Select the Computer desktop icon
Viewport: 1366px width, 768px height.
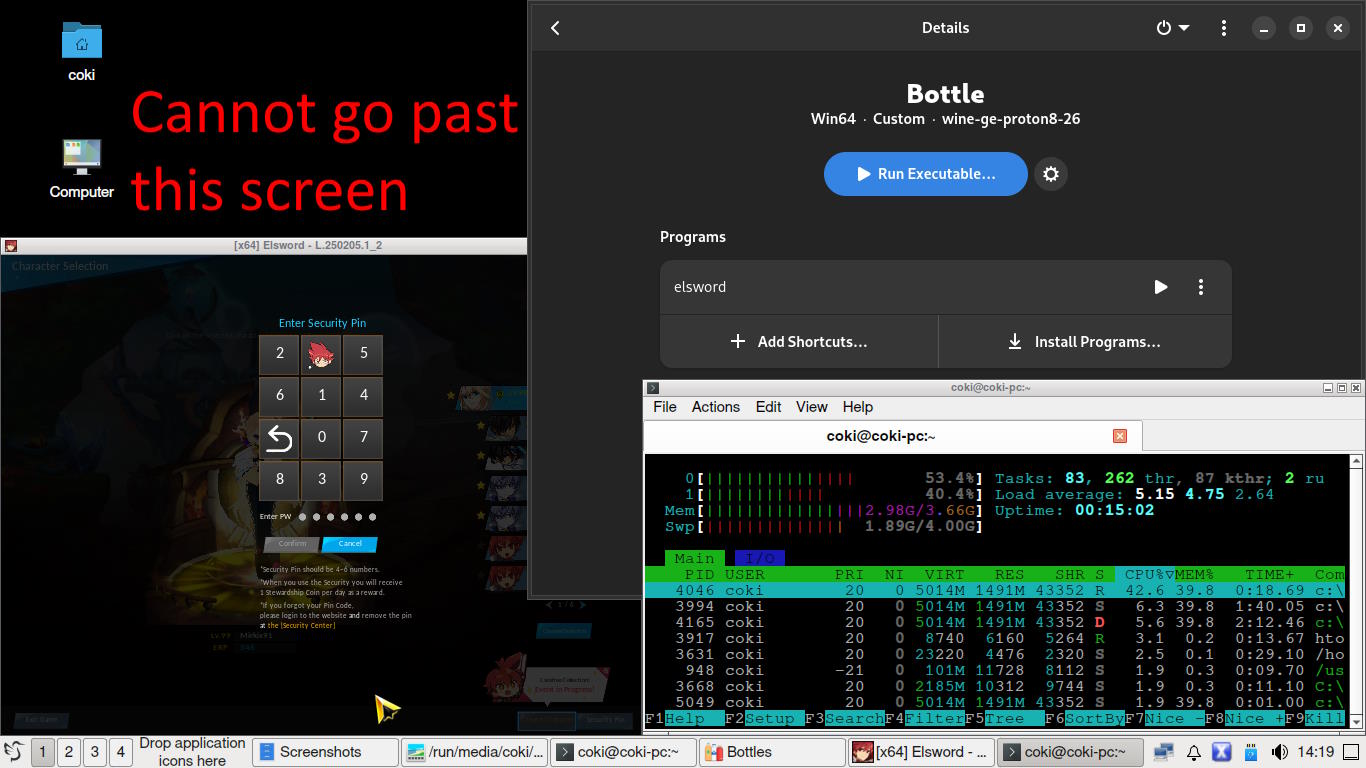pyautogui.click(x=81, y=169)
